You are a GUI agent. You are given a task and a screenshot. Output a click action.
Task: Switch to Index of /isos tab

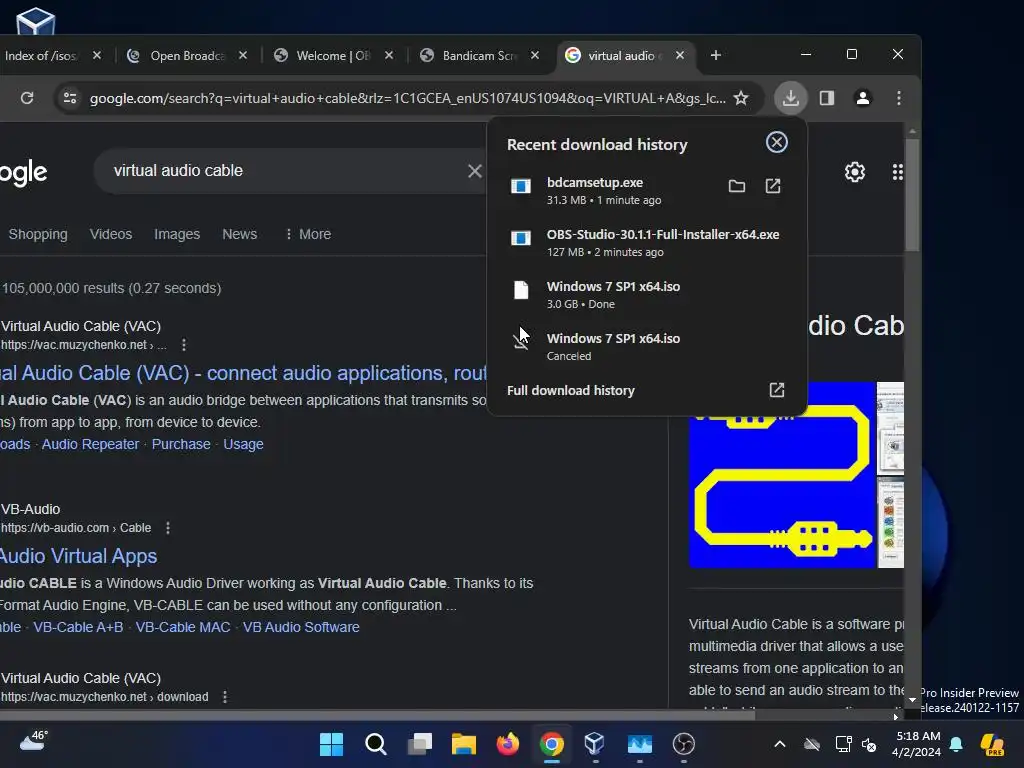click(x=40, y=56)
